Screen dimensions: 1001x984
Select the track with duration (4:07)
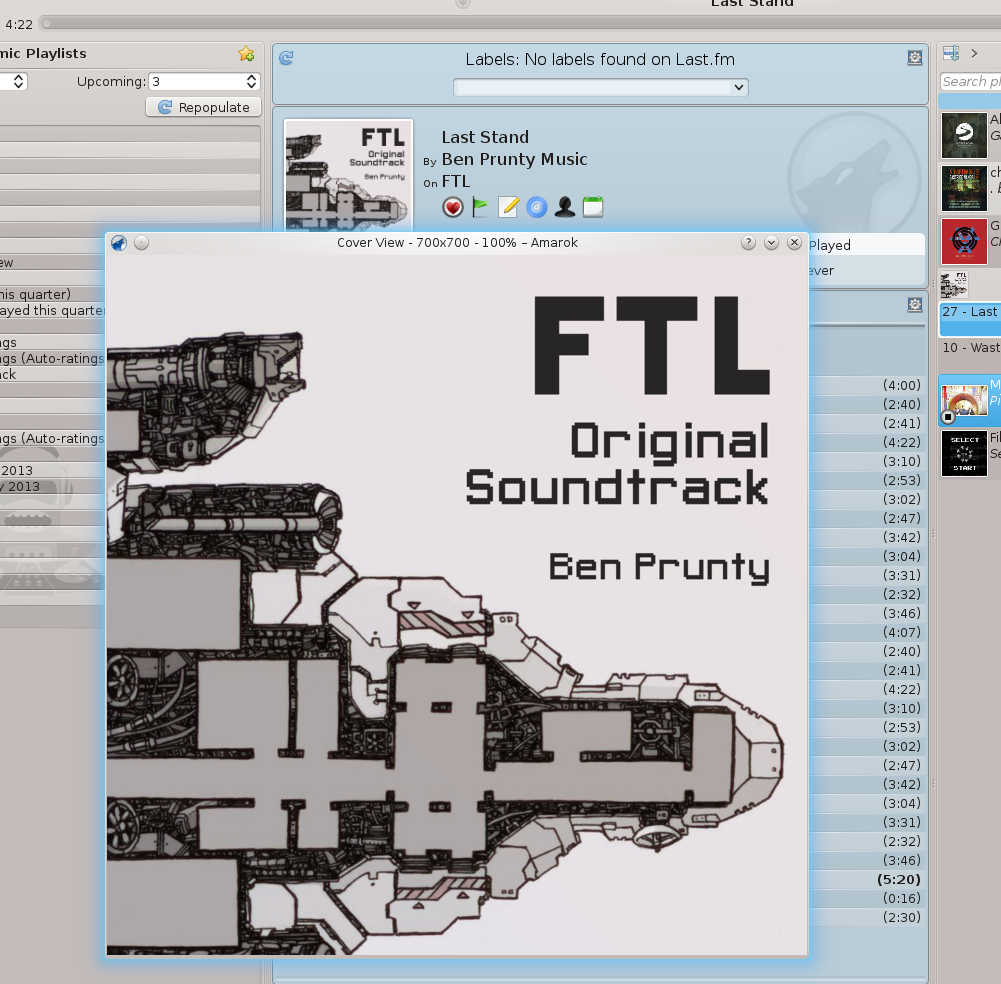click(868, 632)
